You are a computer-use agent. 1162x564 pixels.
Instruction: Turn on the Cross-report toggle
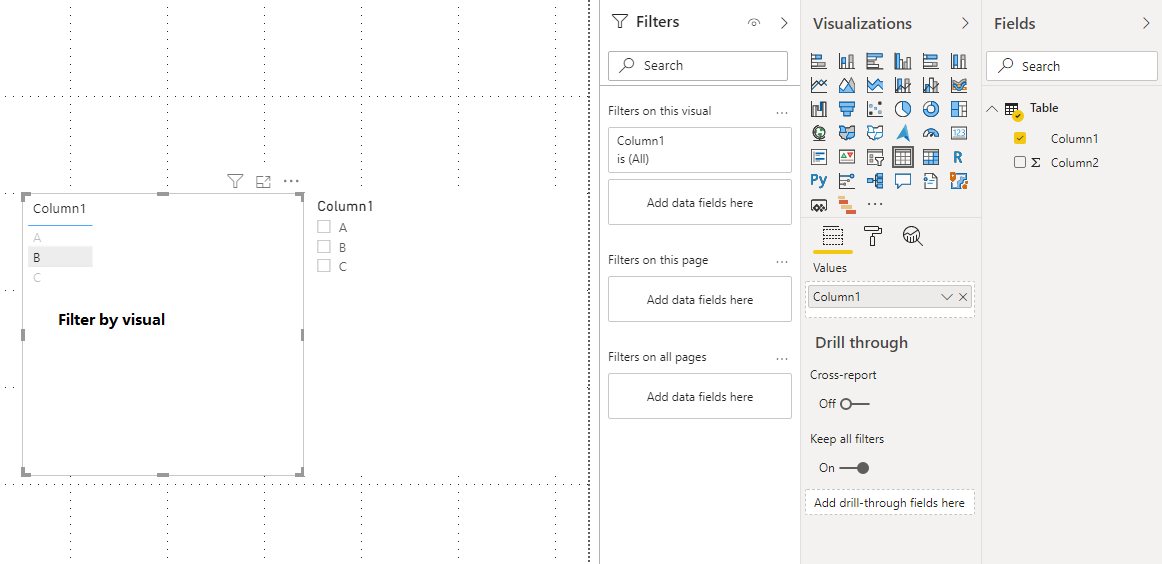tap(854, 404)
